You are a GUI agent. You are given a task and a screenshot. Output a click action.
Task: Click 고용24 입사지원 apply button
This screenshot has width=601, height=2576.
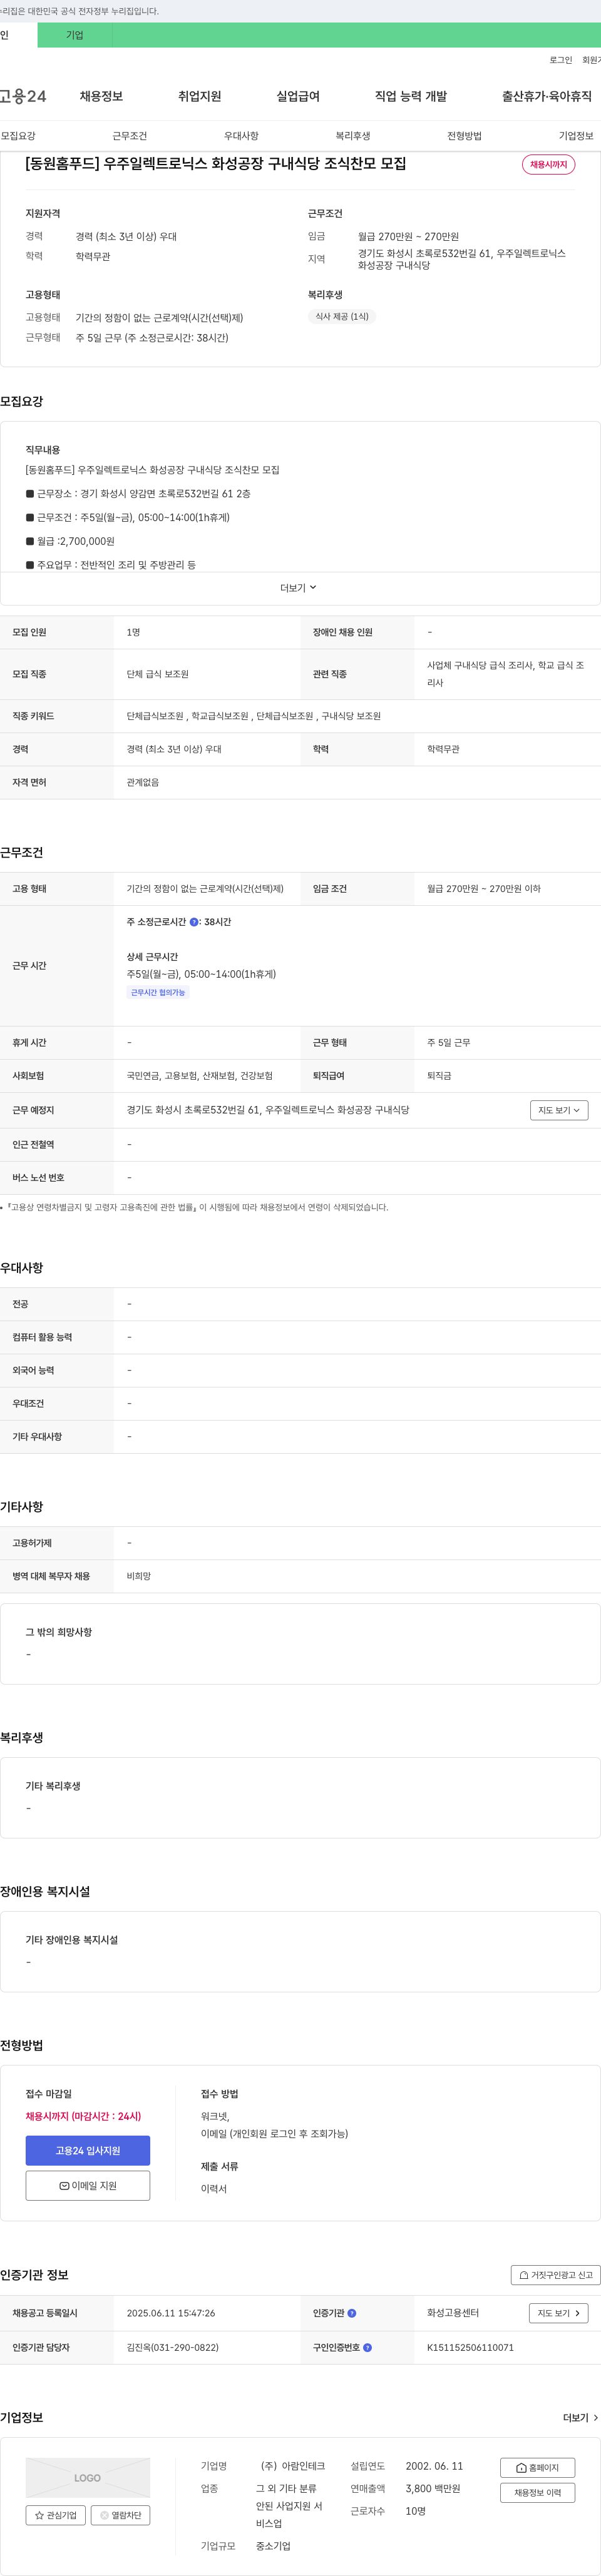(x=88, y=2150)
